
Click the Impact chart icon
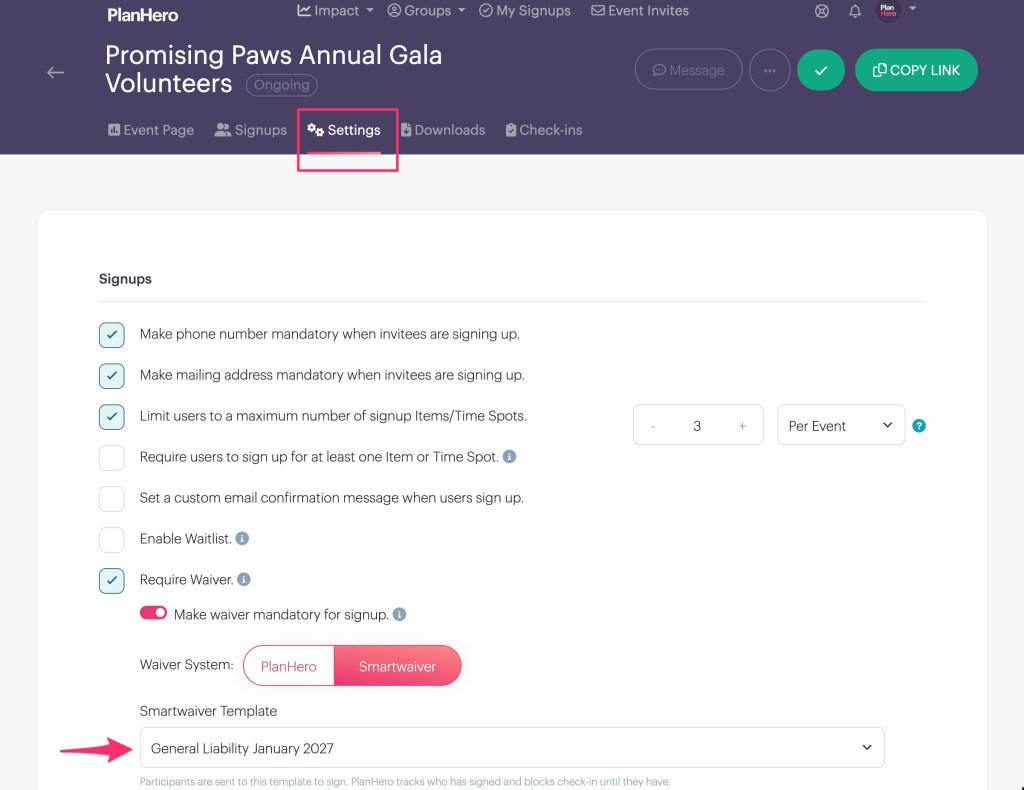click(x=304, y=10)
